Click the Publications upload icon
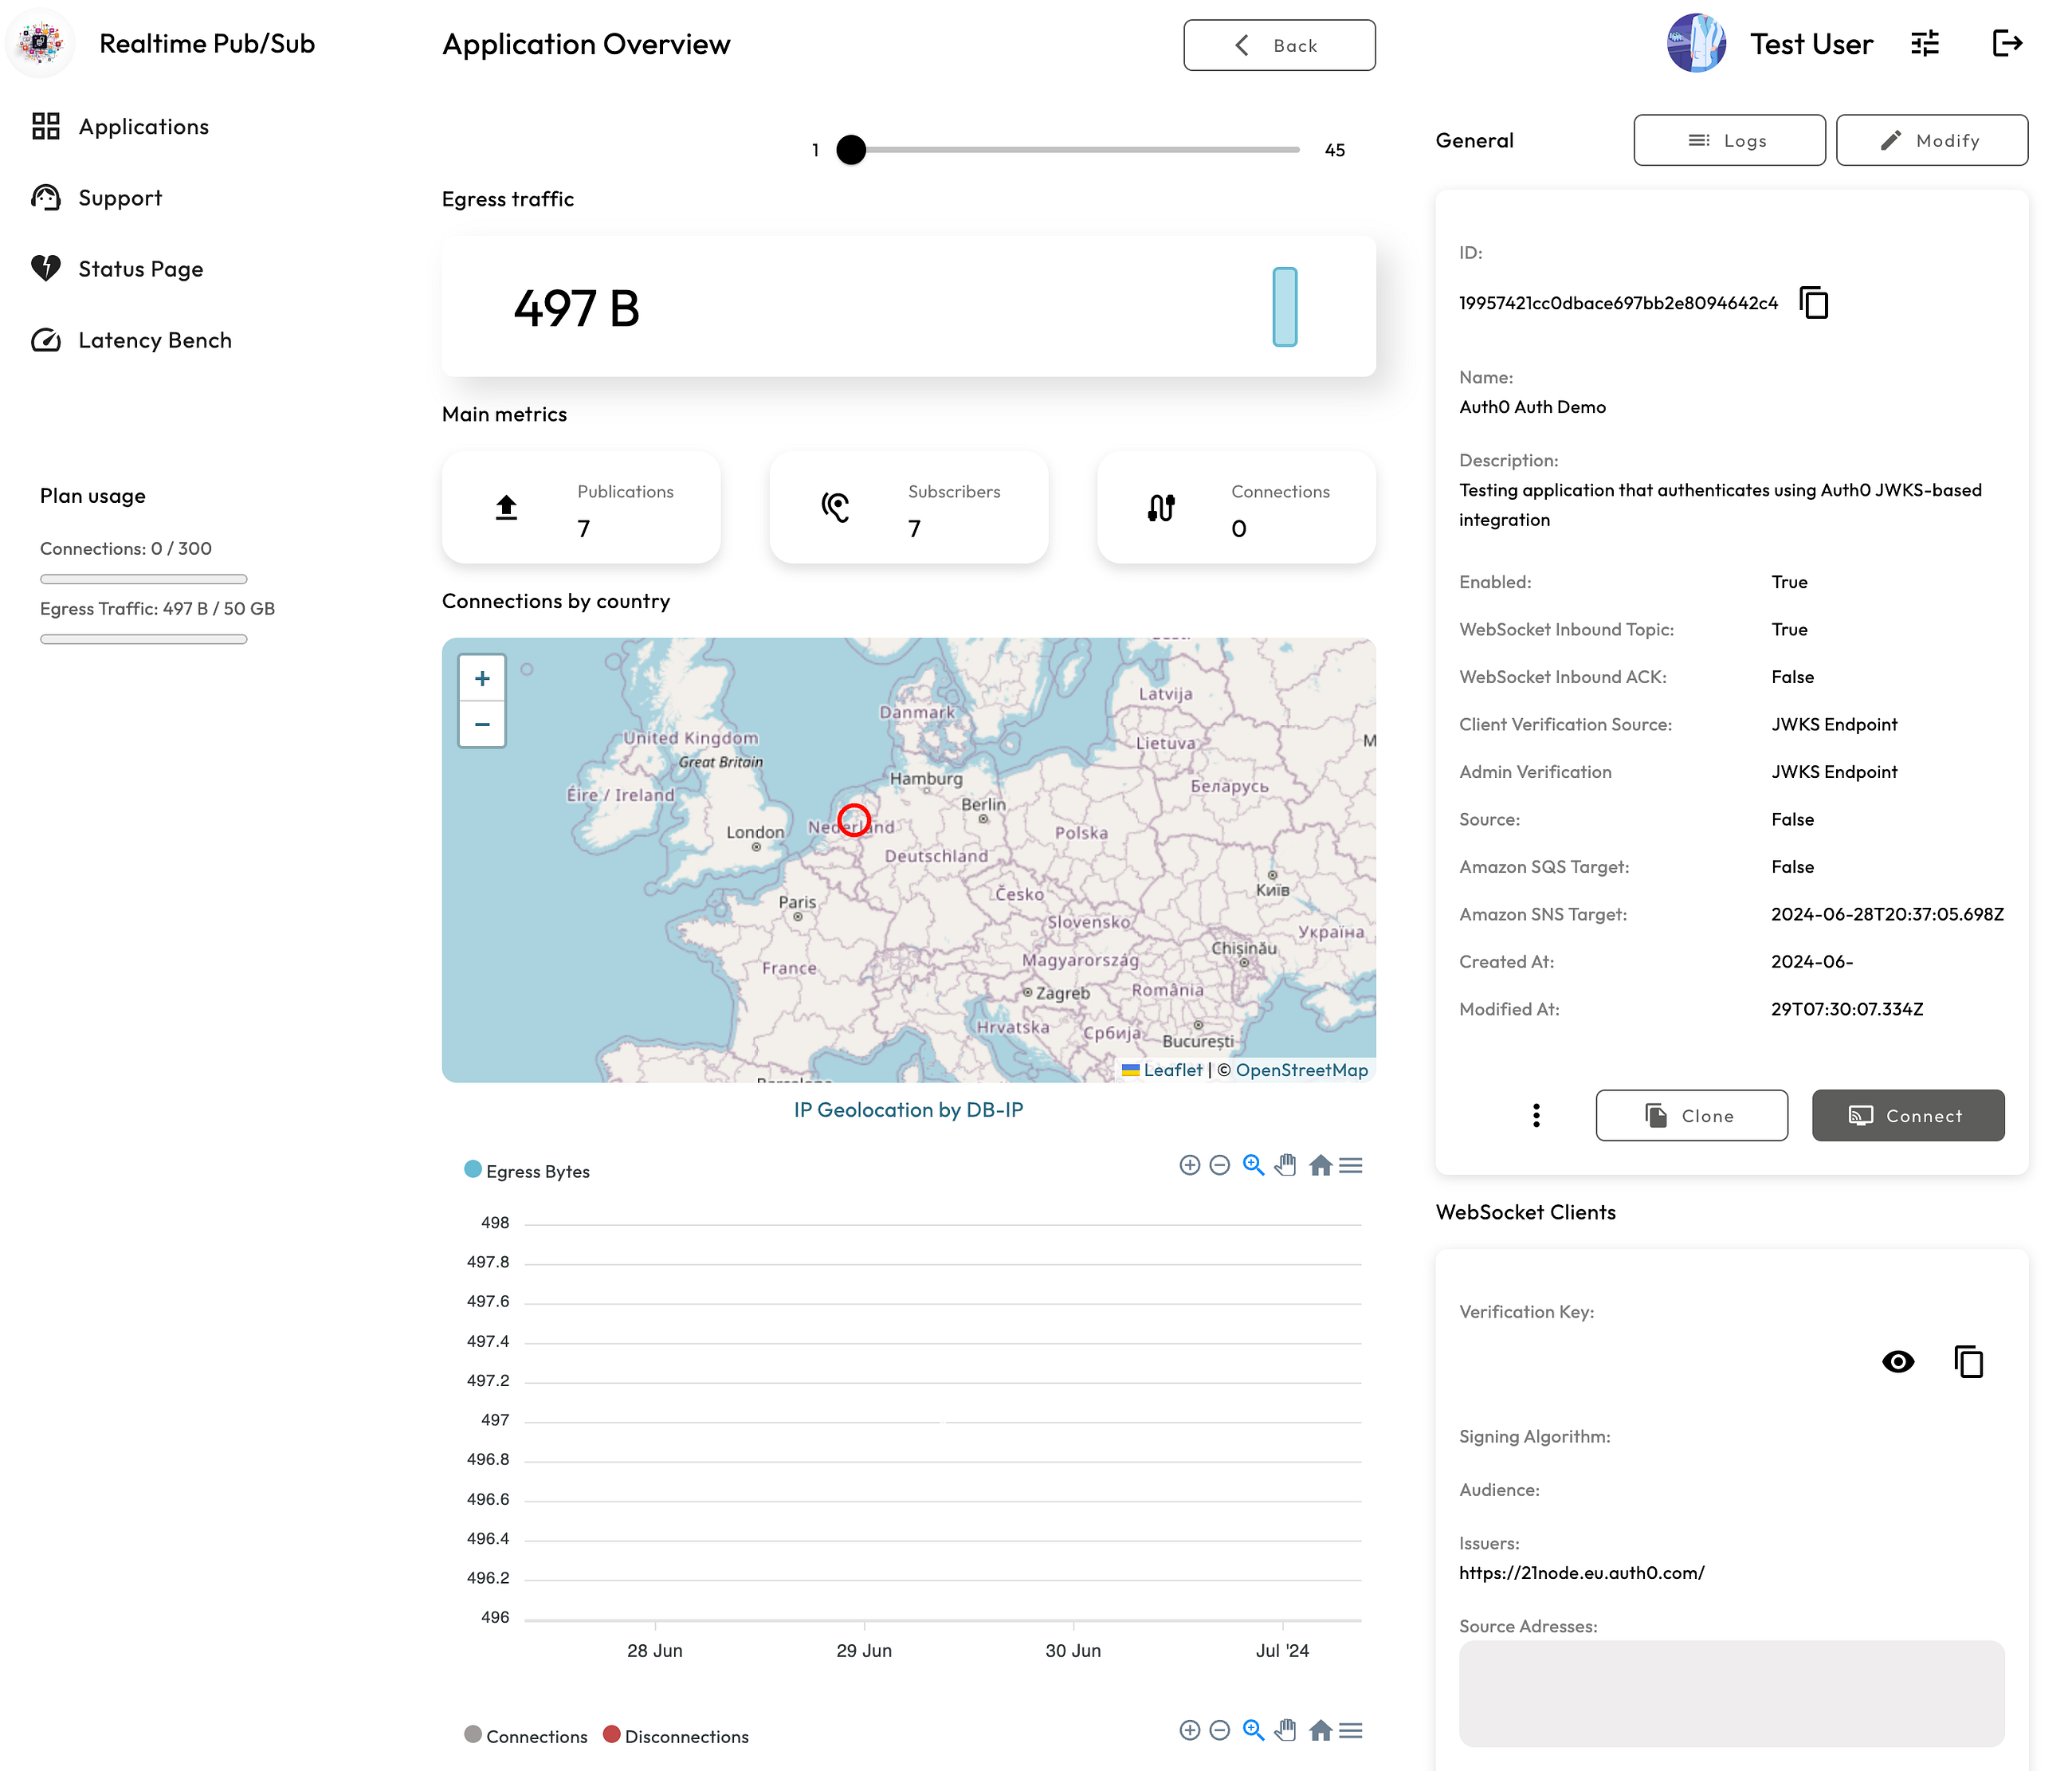This screenshot has height=1771, width=2072. [x=507, y=508]
